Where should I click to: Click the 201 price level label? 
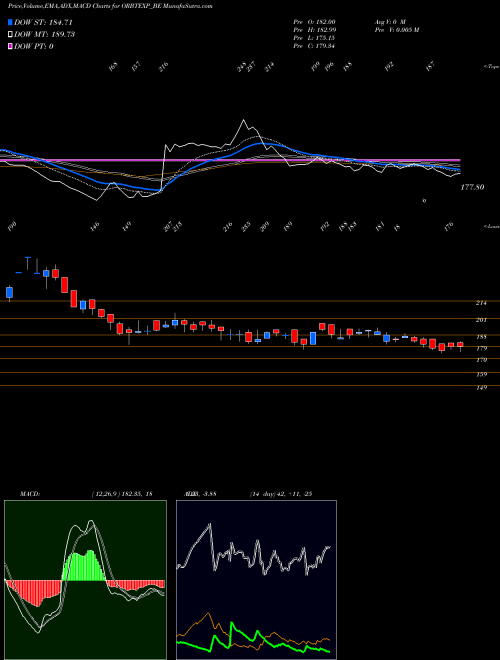[481, 320]
